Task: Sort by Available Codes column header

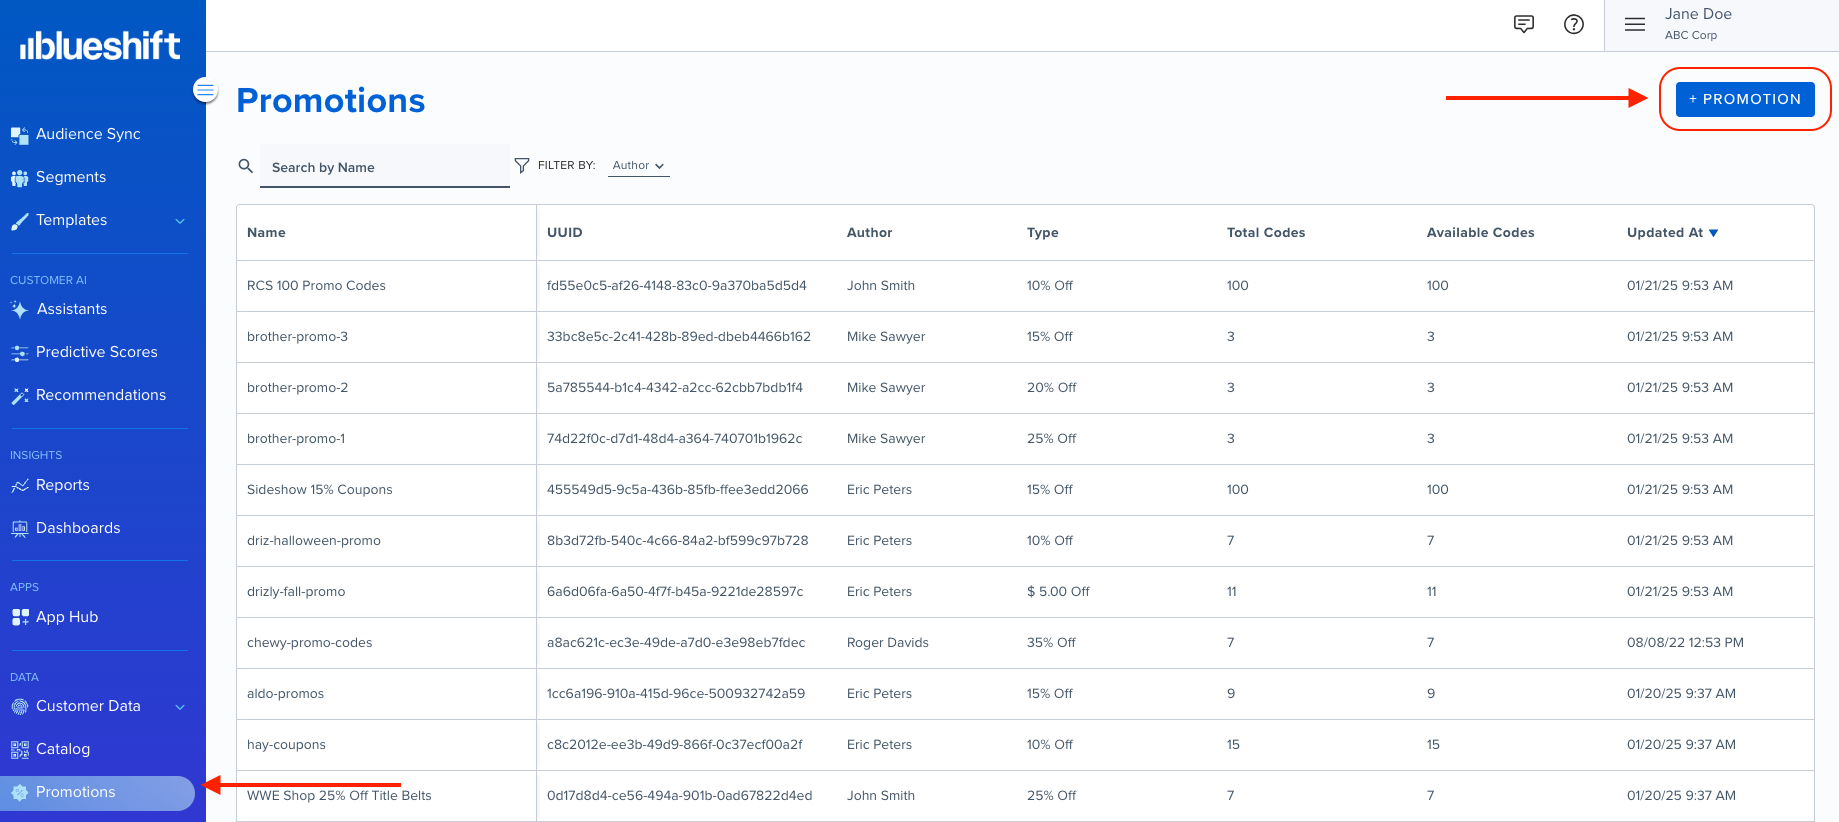Action: click(1480, 233)
